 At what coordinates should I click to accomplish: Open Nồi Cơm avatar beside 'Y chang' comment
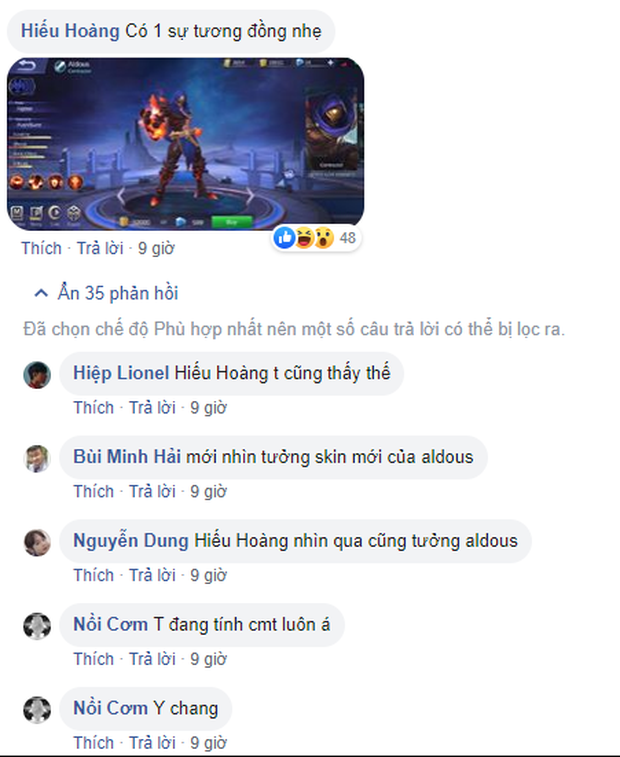(37, 710)
